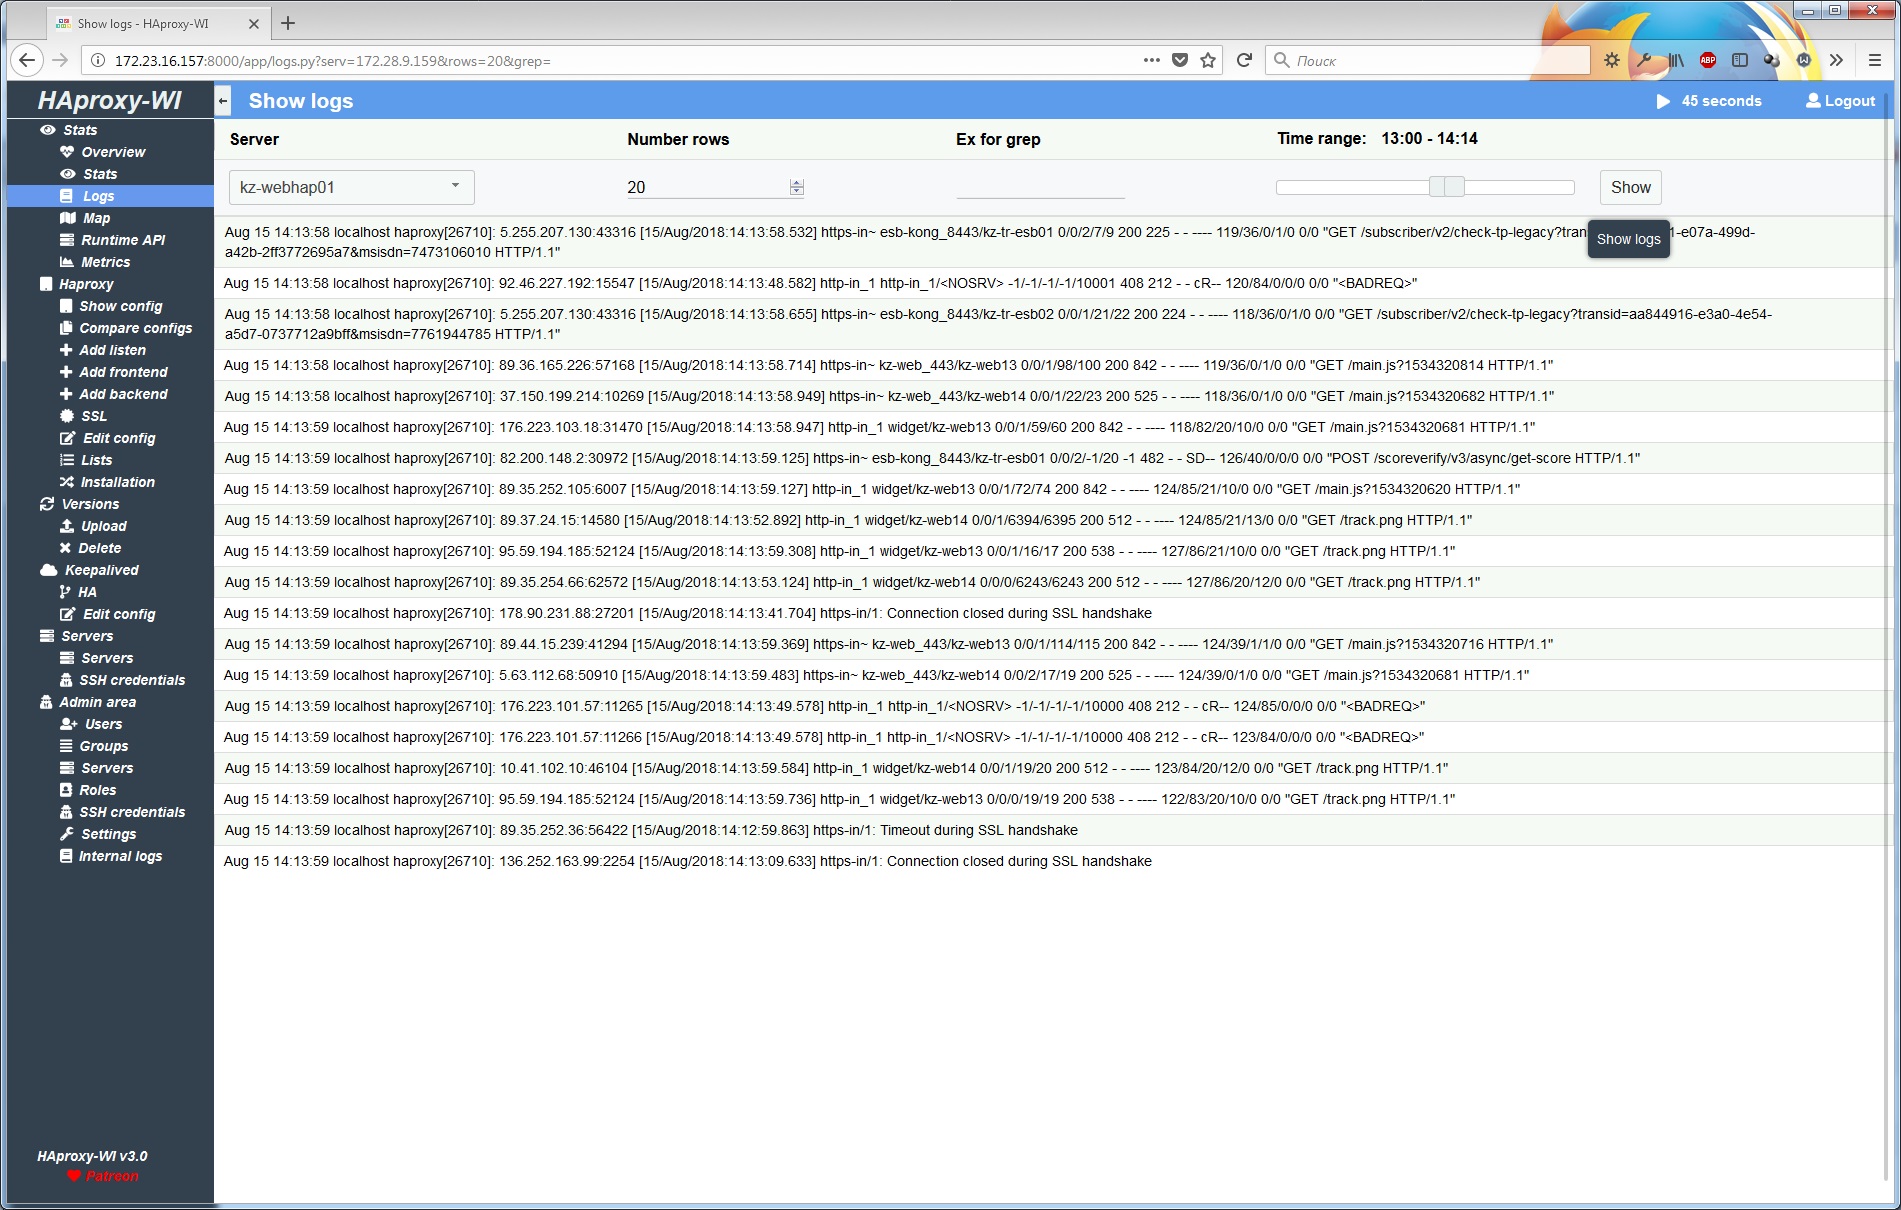Click Add frontend in the sidebar
This screenshot has height=1210, width=1901.
pyautogui.click(x=123, y=372)
